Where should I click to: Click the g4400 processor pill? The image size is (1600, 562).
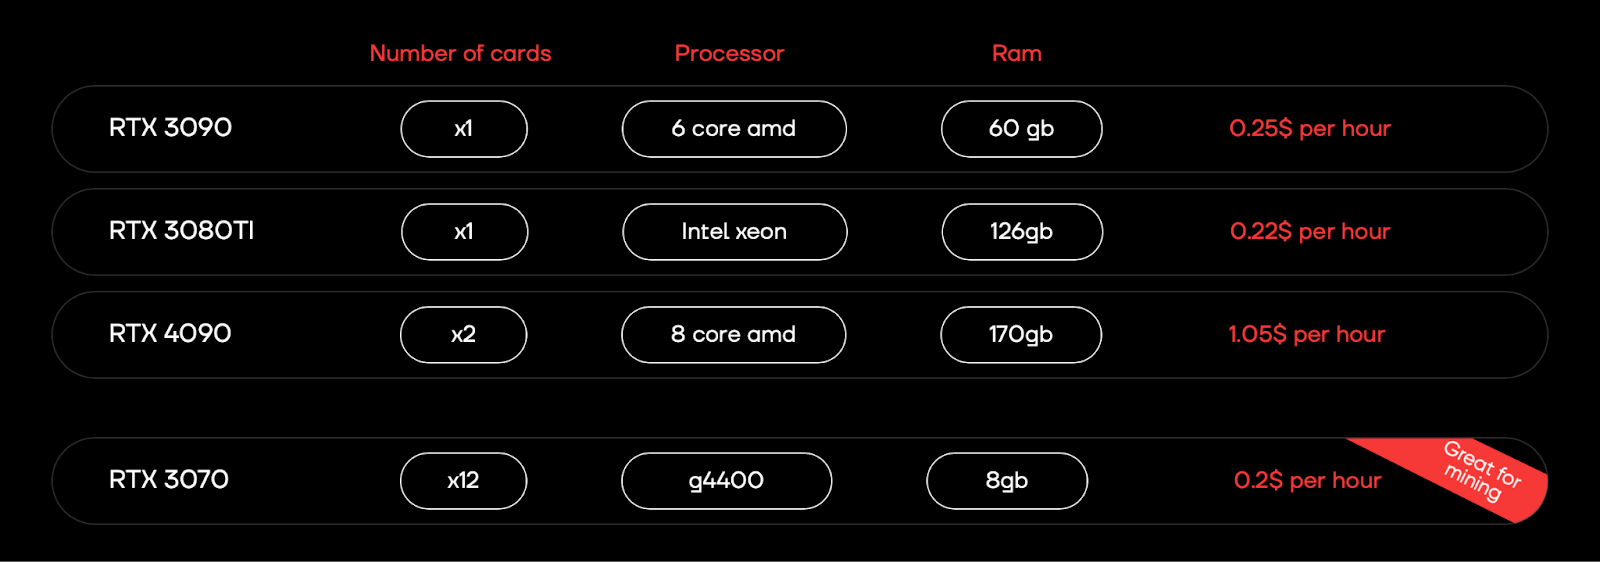pyautogui.click(x=726, y=481)
